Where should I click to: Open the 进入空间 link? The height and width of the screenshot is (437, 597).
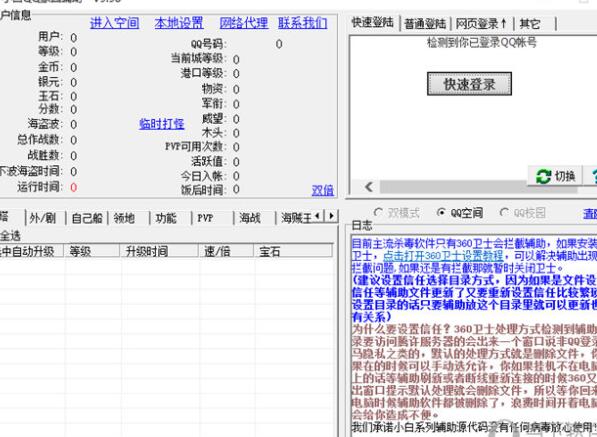point(115,23)
